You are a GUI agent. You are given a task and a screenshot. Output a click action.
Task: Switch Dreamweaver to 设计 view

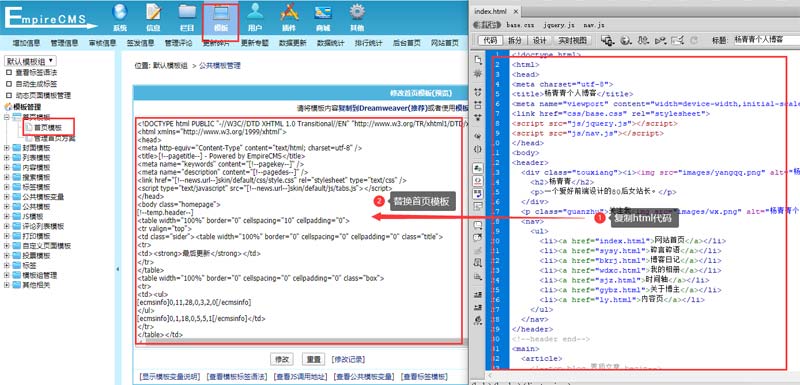click(539, 40)
